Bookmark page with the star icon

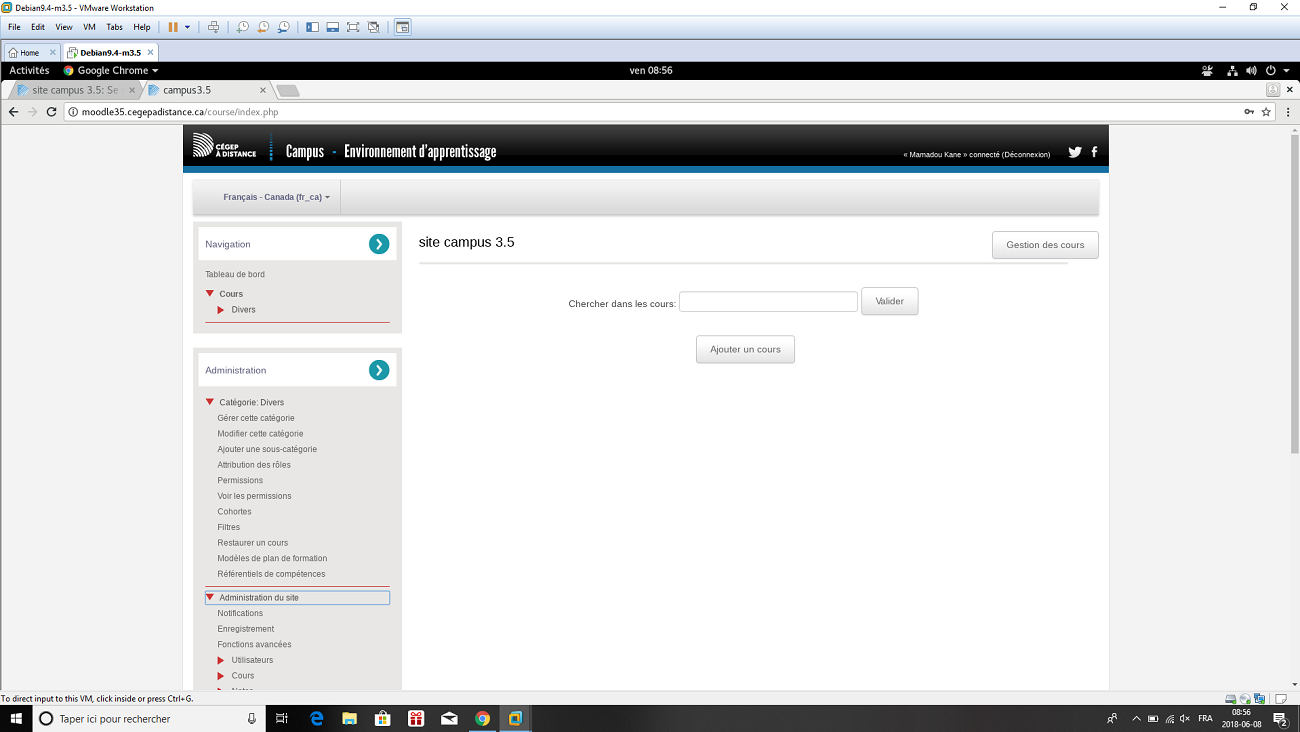(1266, 112)
